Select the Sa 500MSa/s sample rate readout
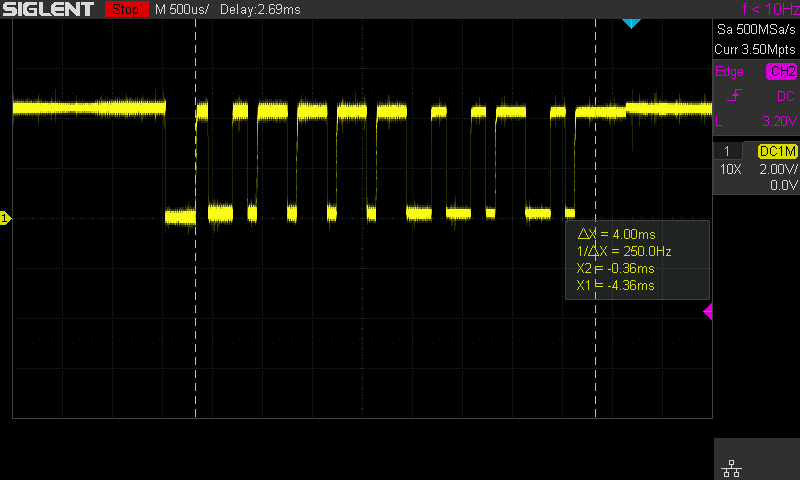This screenshot has width=800, height=480. coord(756,30)
